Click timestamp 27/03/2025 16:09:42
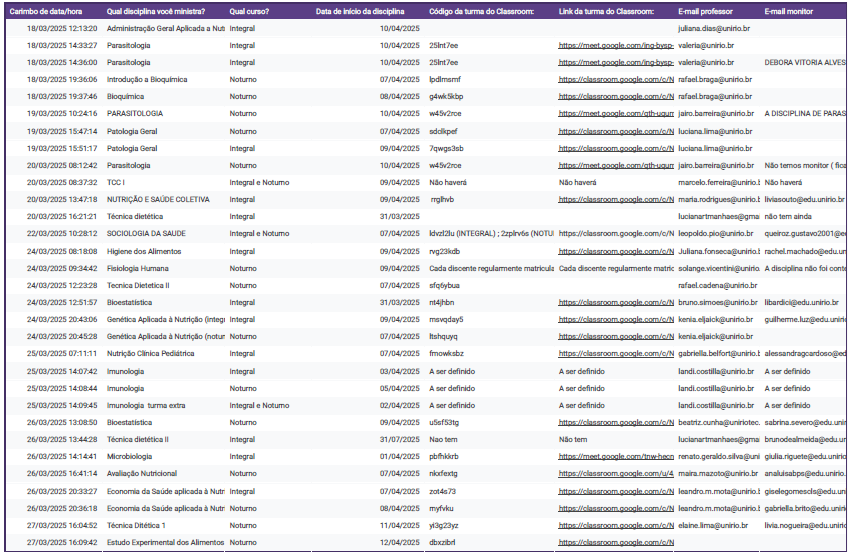The width and height of the screenshot is (854, 560). click(62, 542)
